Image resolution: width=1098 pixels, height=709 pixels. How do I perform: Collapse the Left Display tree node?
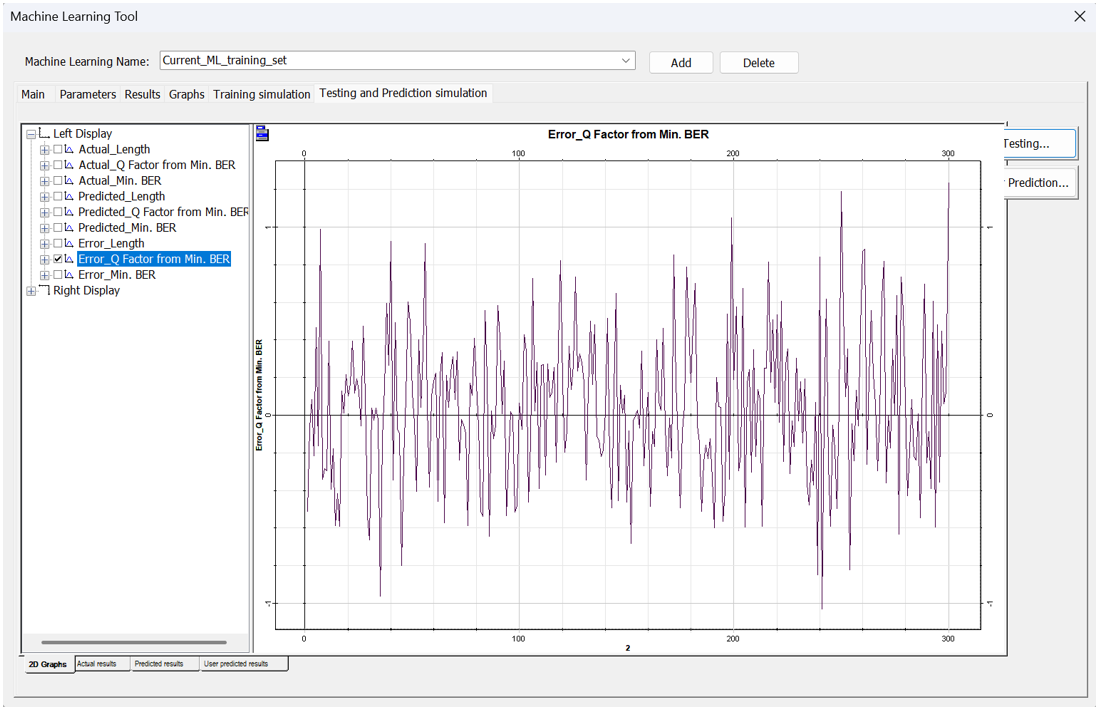(31, 134)
